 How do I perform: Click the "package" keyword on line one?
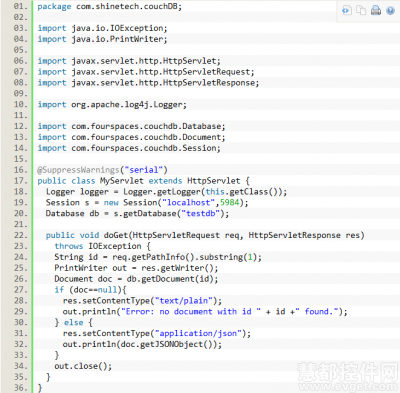click(54, 7)
